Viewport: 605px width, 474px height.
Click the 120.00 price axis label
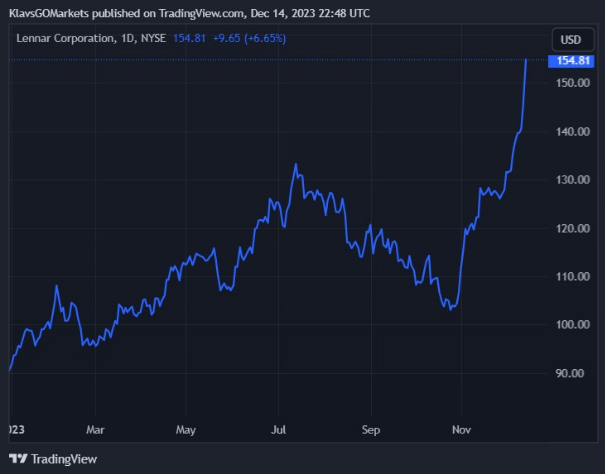tap(573, 228)
